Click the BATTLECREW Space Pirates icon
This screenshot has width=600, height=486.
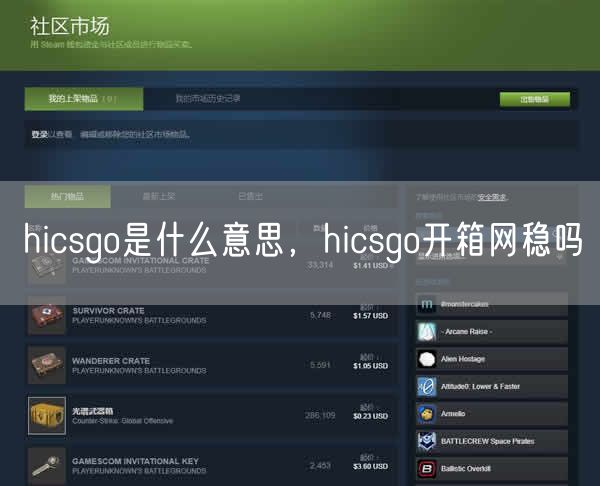[x=427, y=441]
